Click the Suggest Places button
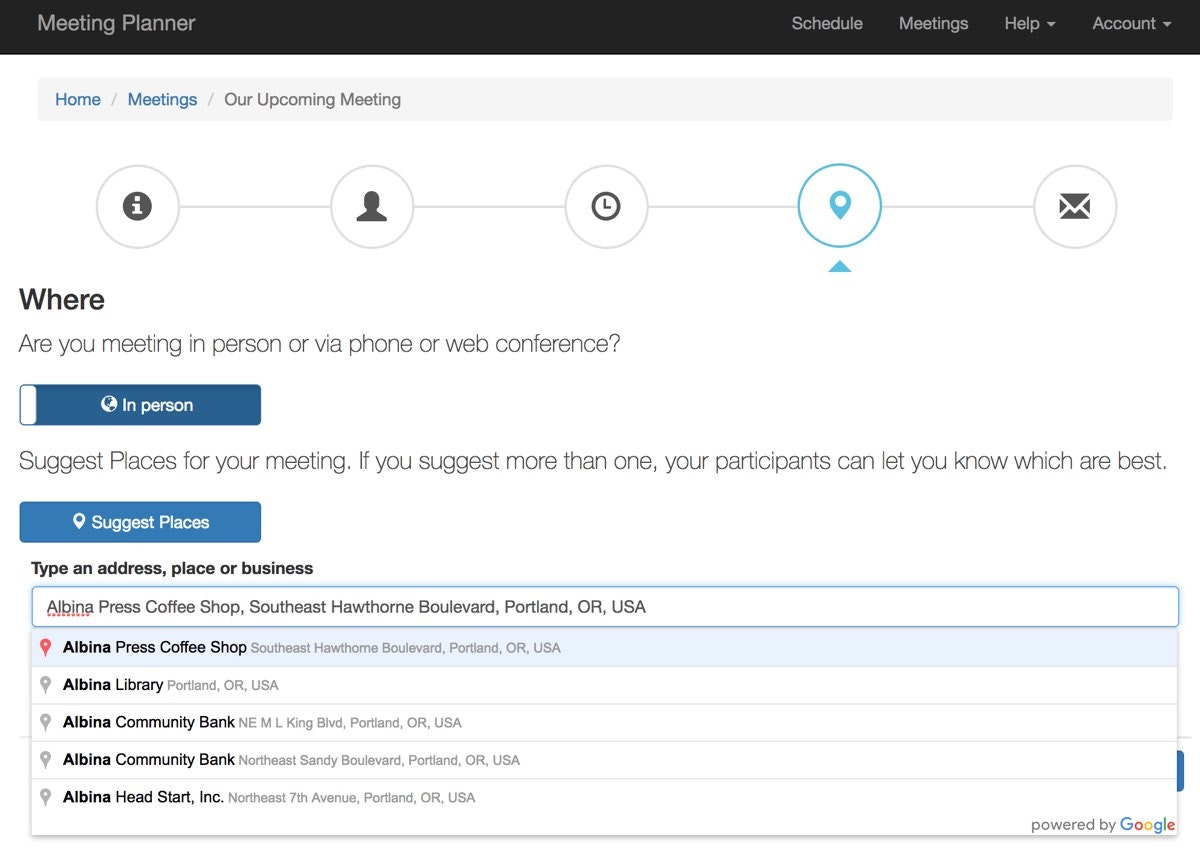The image size is (1200, 863). click(140, 521)
